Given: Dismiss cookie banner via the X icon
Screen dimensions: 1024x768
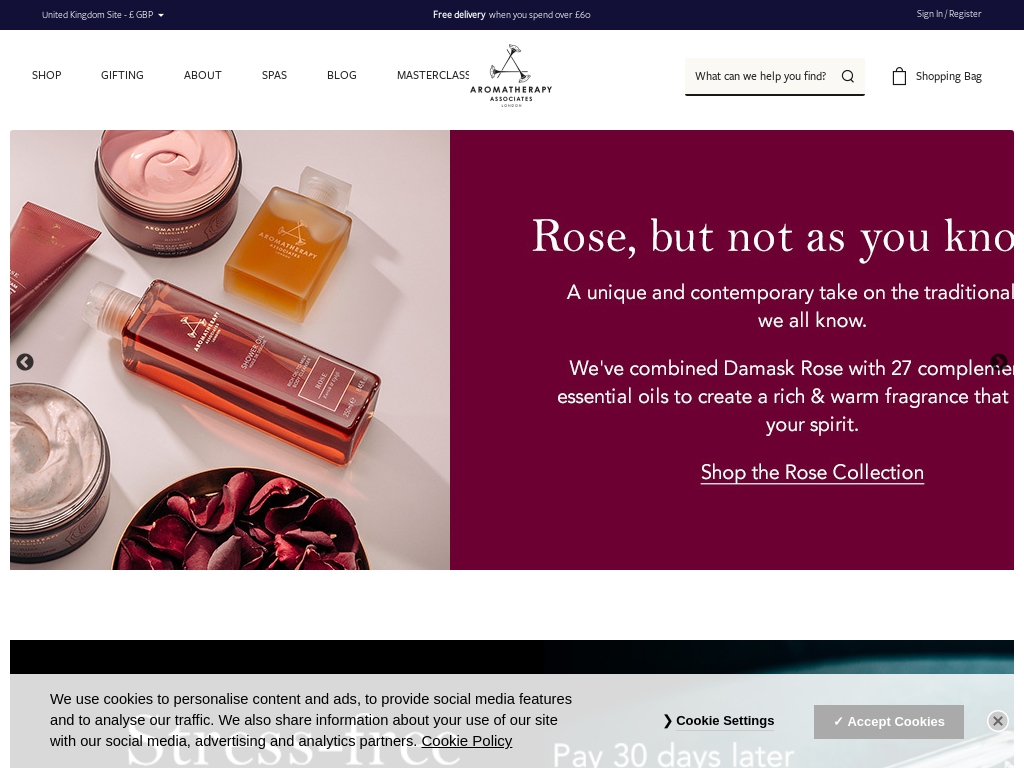Looking at the screenshot, I should tap(997, 720).
